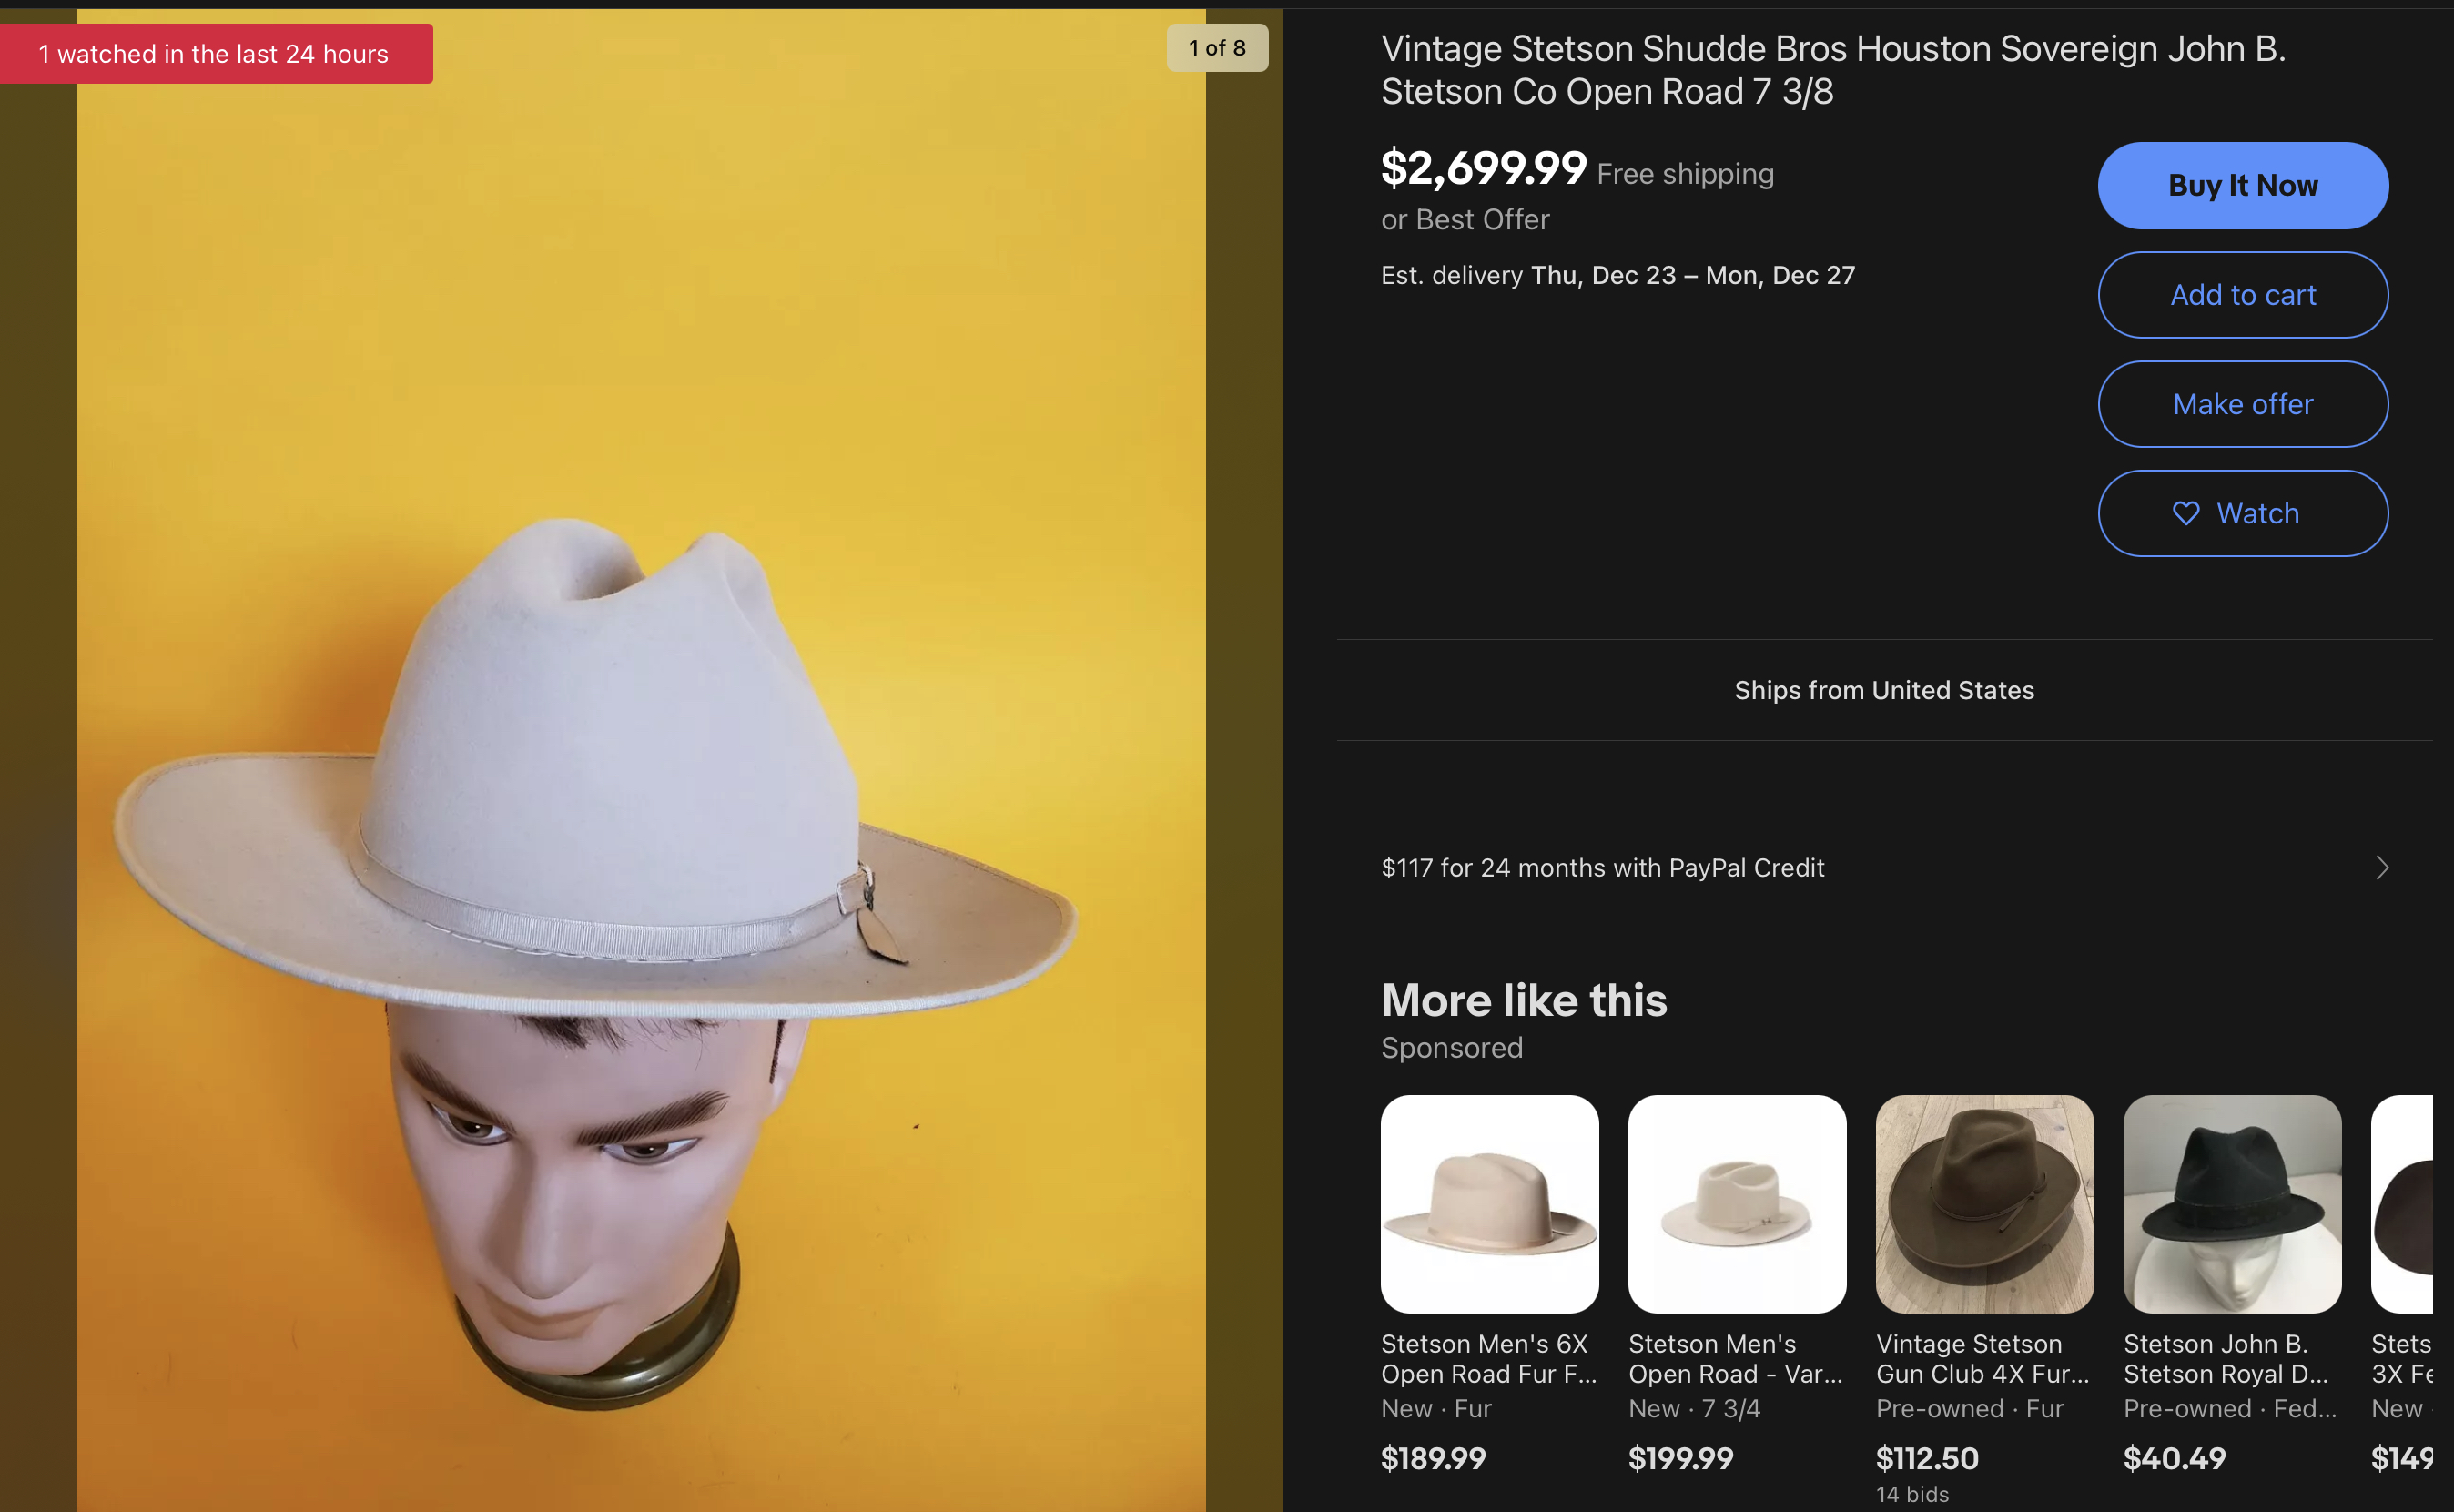Open Stetson Men's 6X Open Road thumbnail
The width and height of the screenshot is (2454, 1512).
point(1489,1204)
